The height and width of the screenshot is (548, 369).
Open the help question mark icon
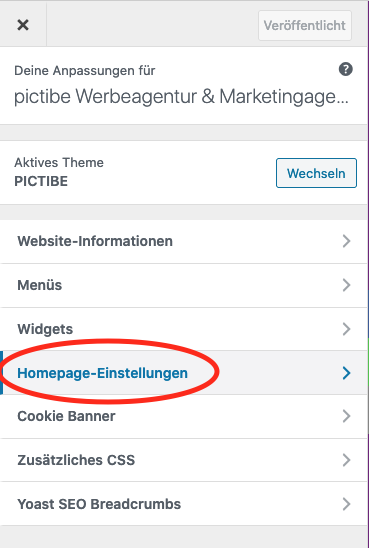tap(346, 69)
